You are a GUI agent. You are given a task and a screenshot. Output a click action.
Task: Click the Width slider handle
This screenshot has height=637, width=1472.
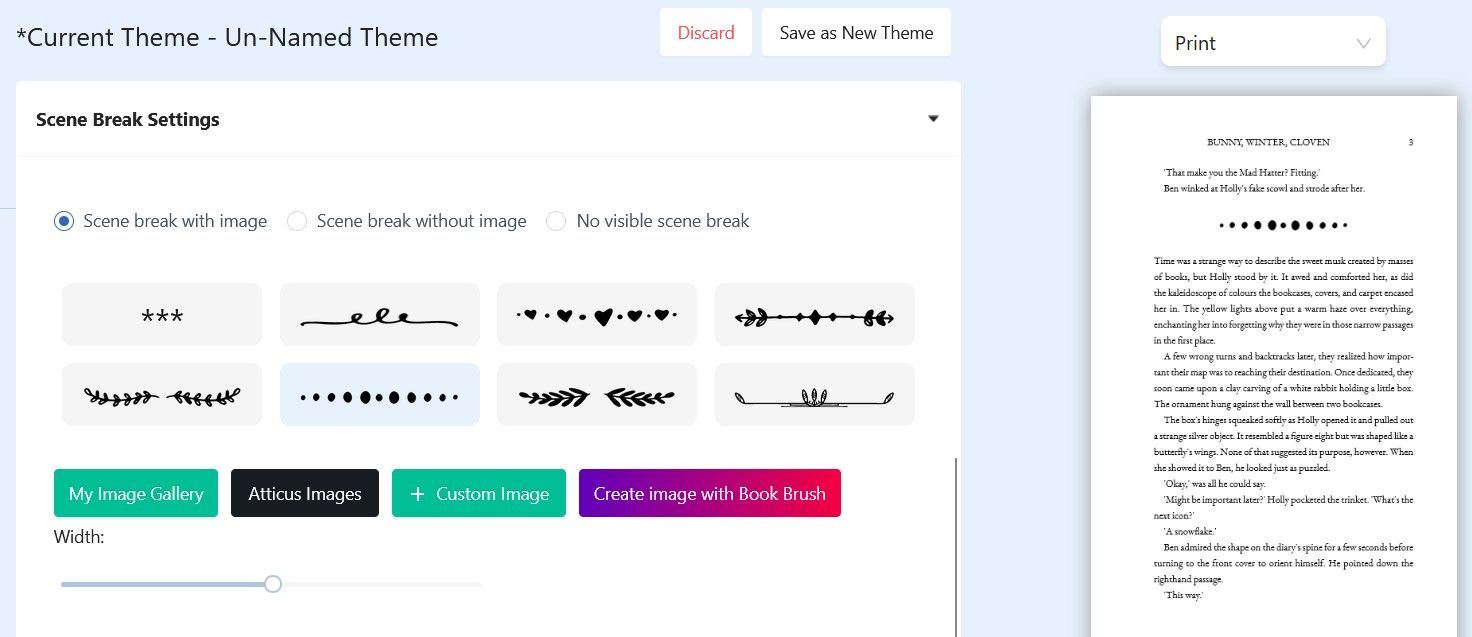pyautogui.click(x=273, y=584)
